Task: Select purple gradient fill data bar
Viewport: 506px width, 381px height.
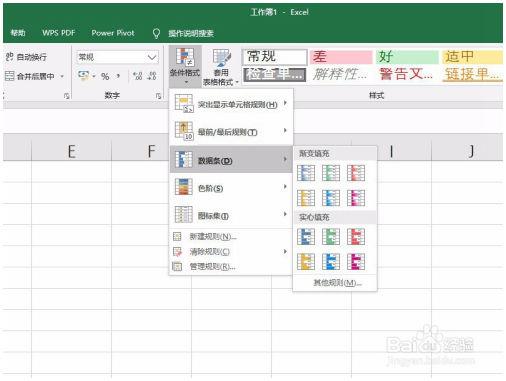Action: [356, 198]
